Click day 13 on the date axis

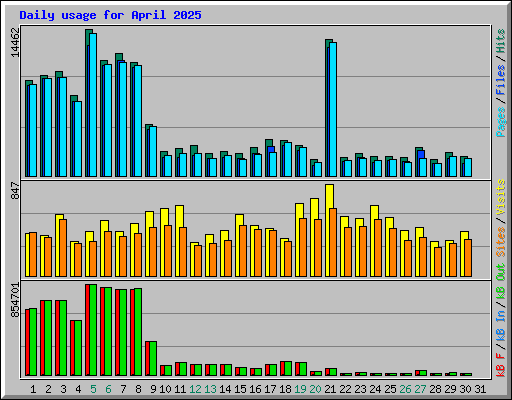pyautogui.click(x=210, y=389)
